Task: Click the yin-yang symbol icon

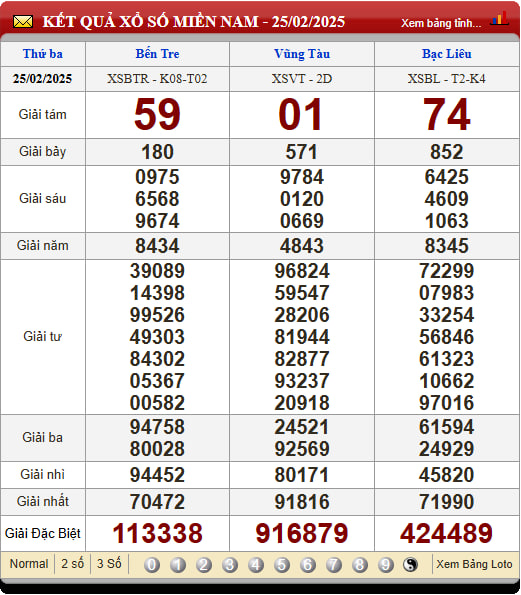Action: tap(410, 565)
